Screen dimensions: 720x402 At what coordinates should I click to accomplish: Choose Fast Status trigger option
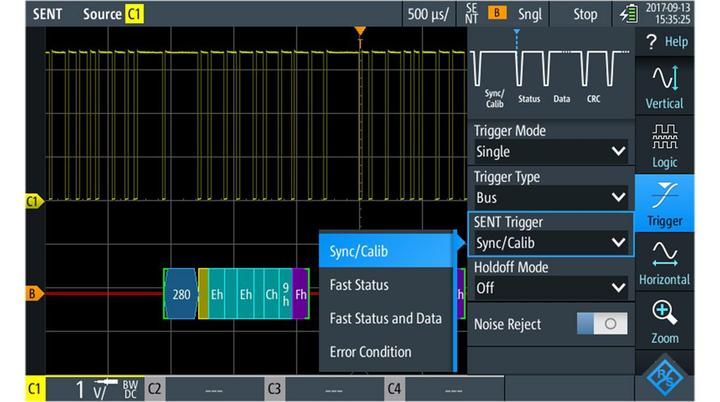(x=386, y=285)
